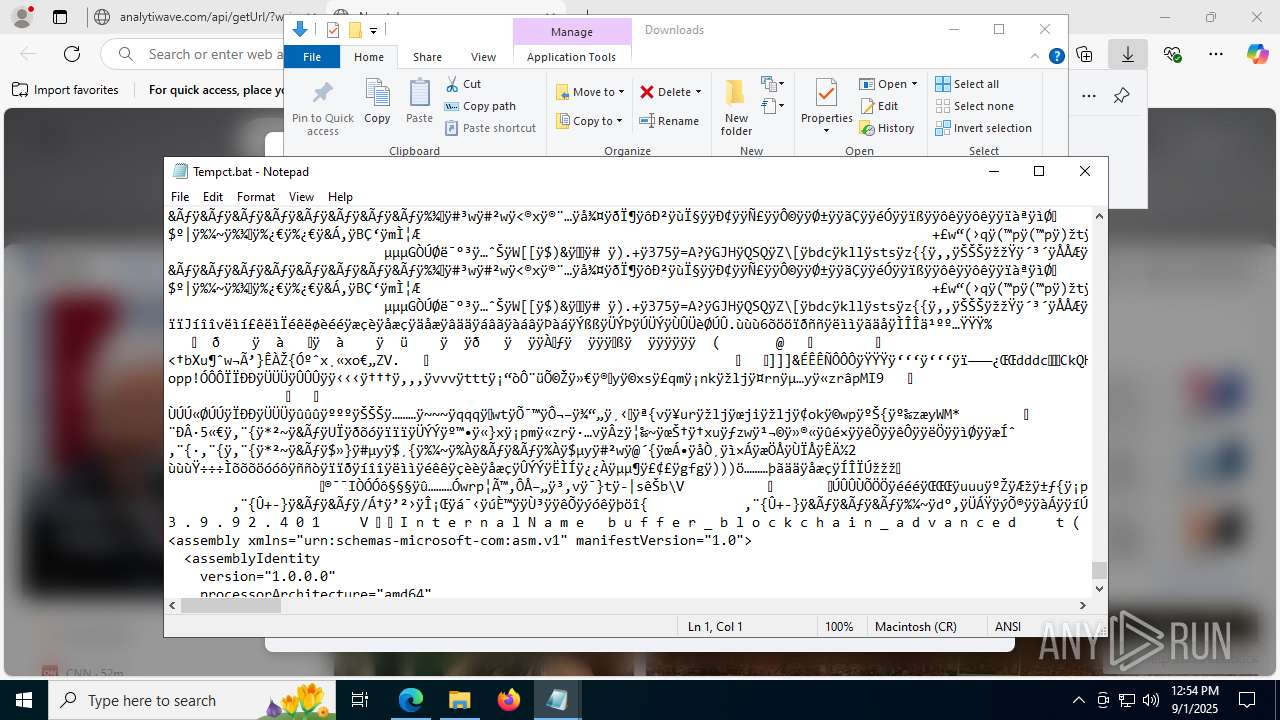Click the Properties checkmark icon
This screenshot has height=720, width=1280.
826,93
